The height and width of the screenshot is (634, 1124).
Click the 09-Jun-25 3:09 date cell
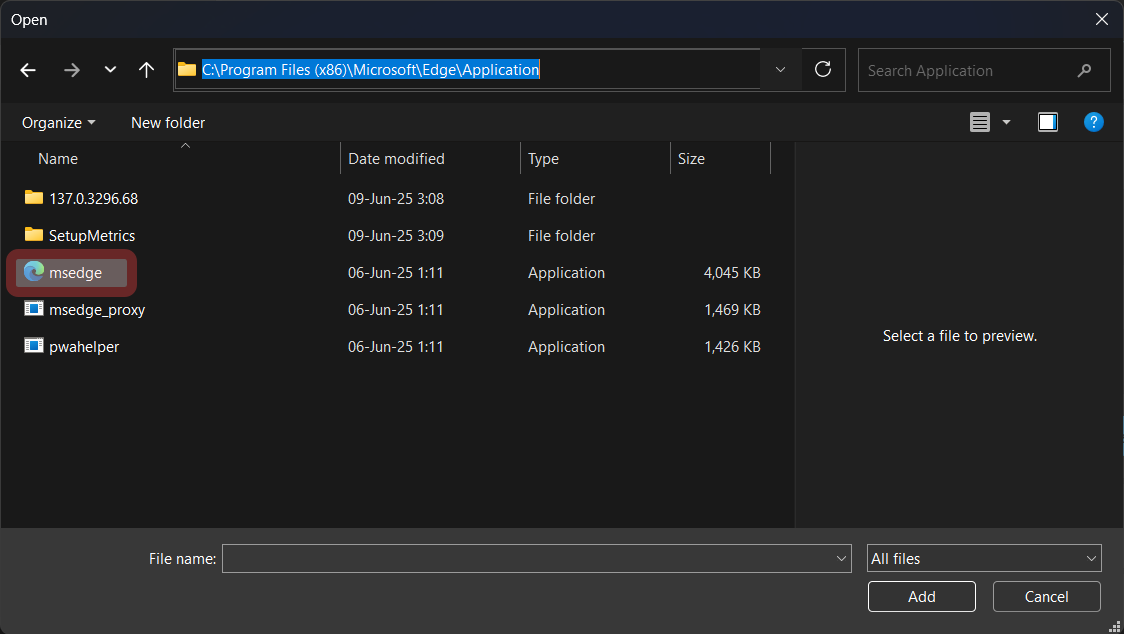click(x=396, y=236)
